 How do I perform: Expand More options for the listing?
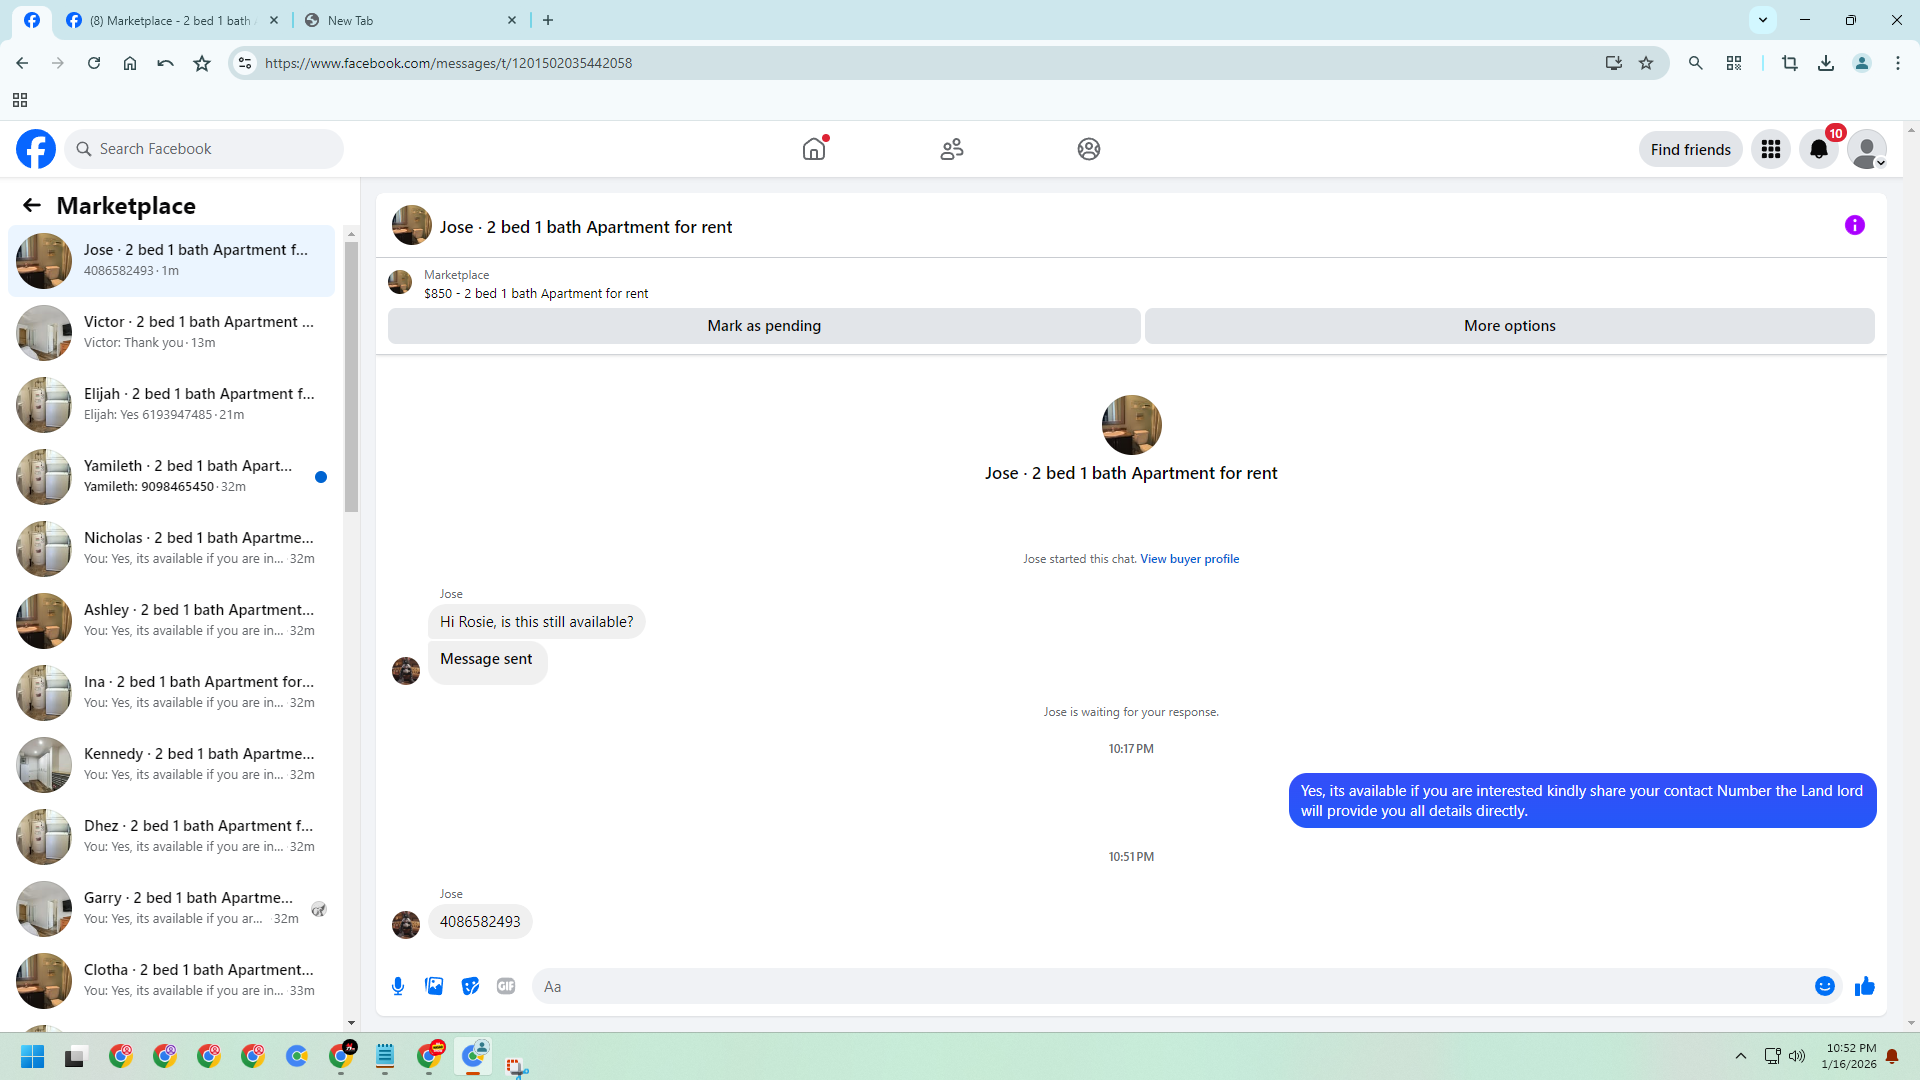pyautogui.click(x=1509, y=326)
